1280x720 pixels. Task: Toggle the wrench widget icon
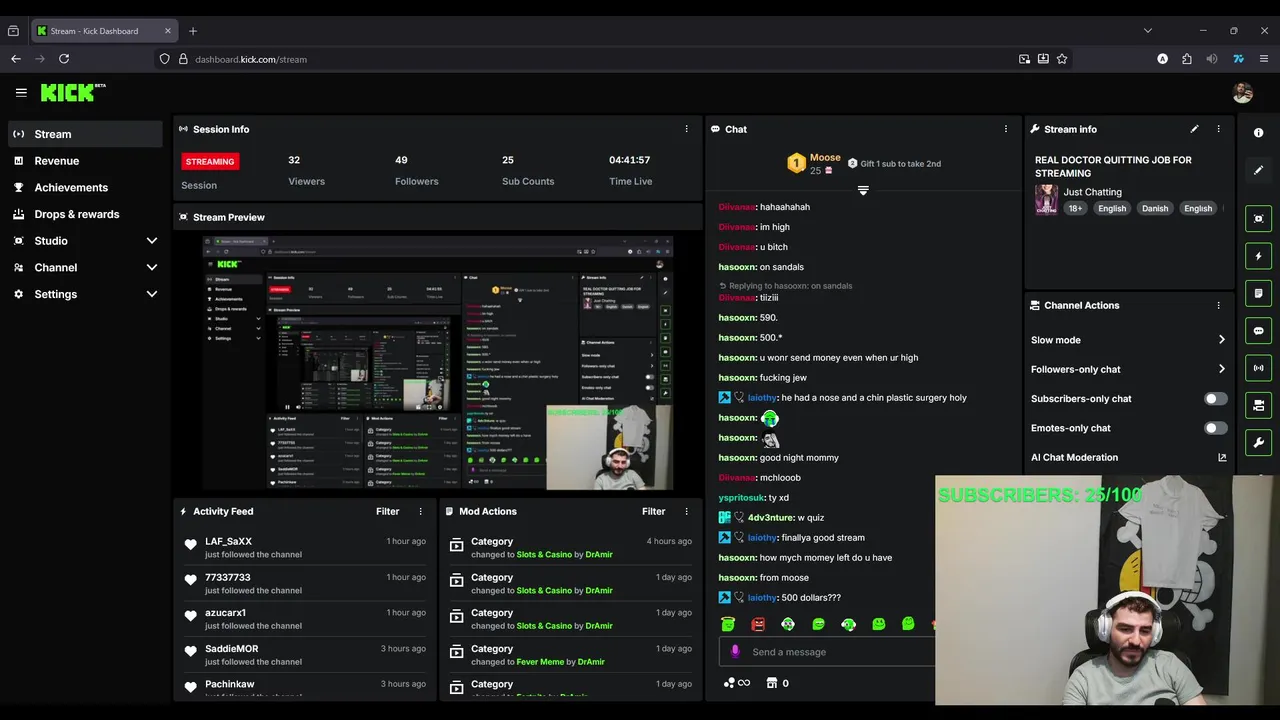(x=1258, y=442)
